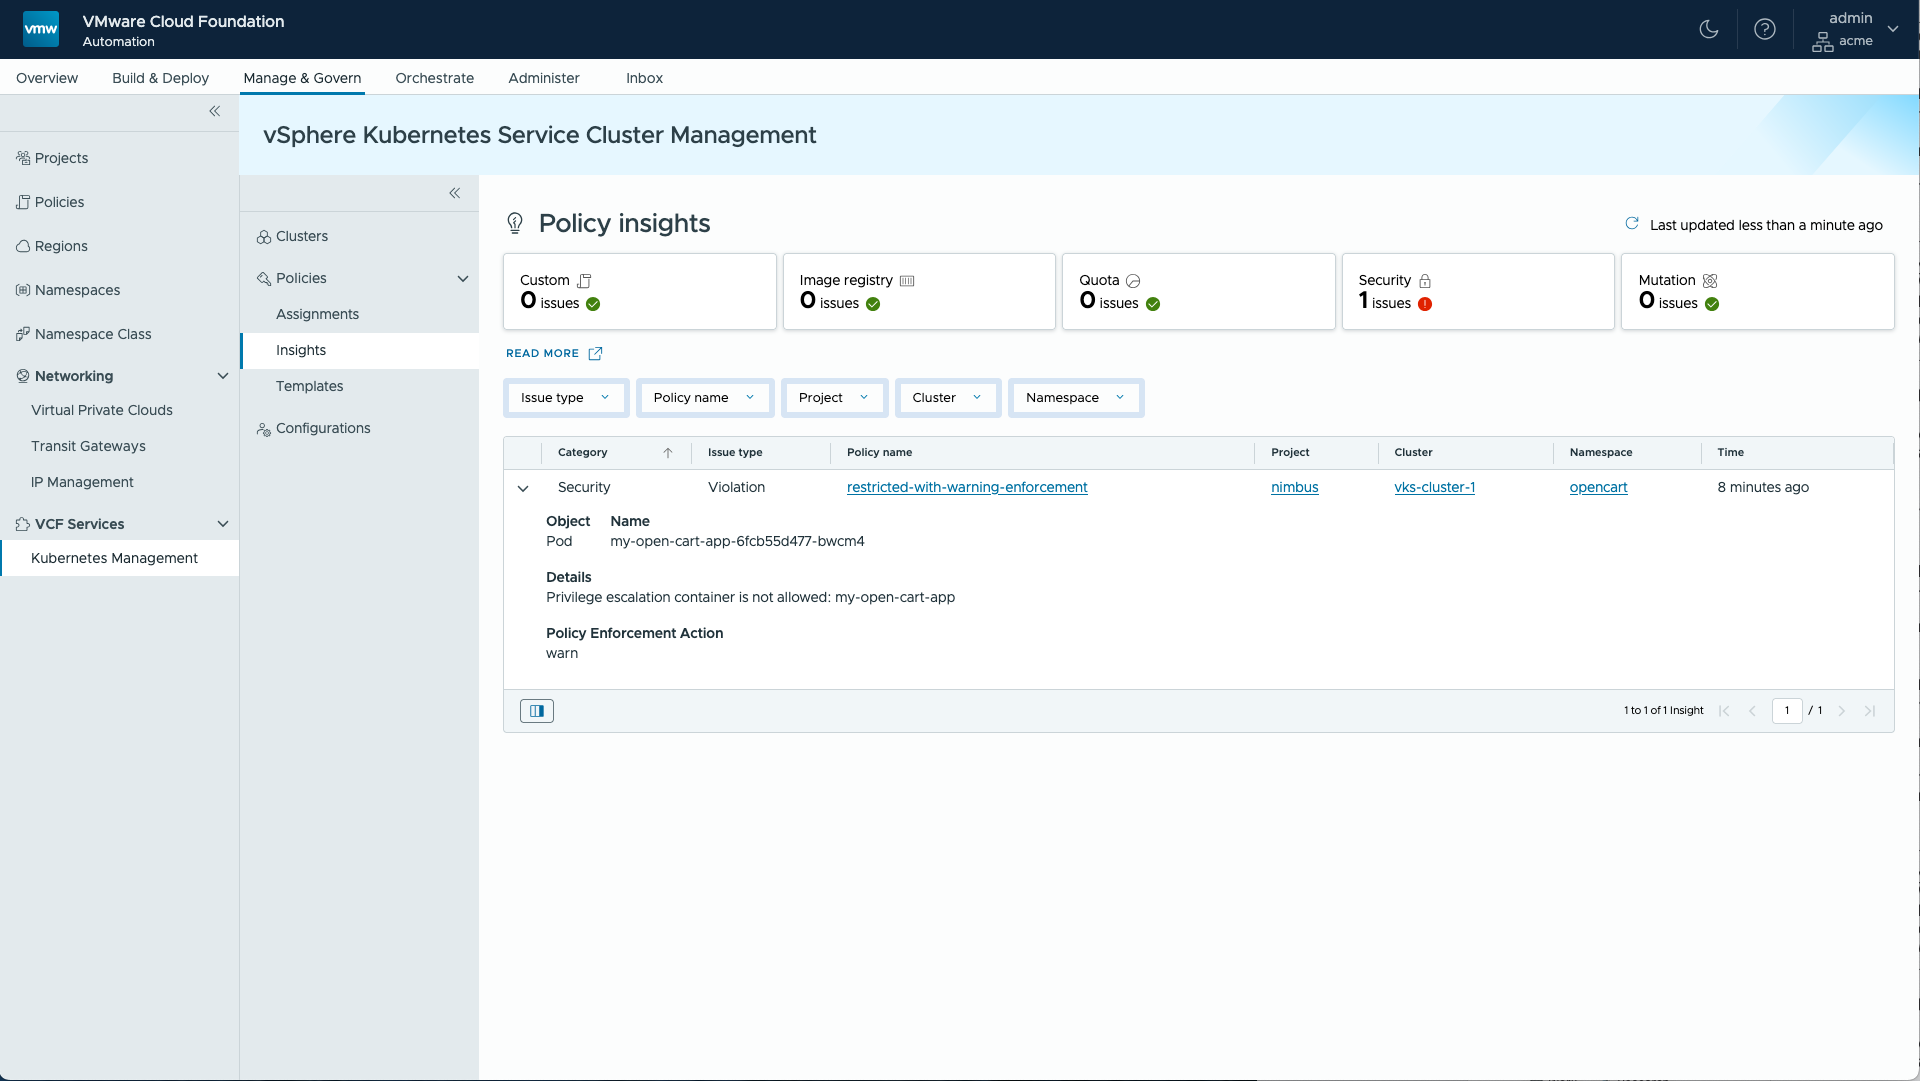Select Kubernetes Management
1920x1081 pixels.
click(119, 558)
